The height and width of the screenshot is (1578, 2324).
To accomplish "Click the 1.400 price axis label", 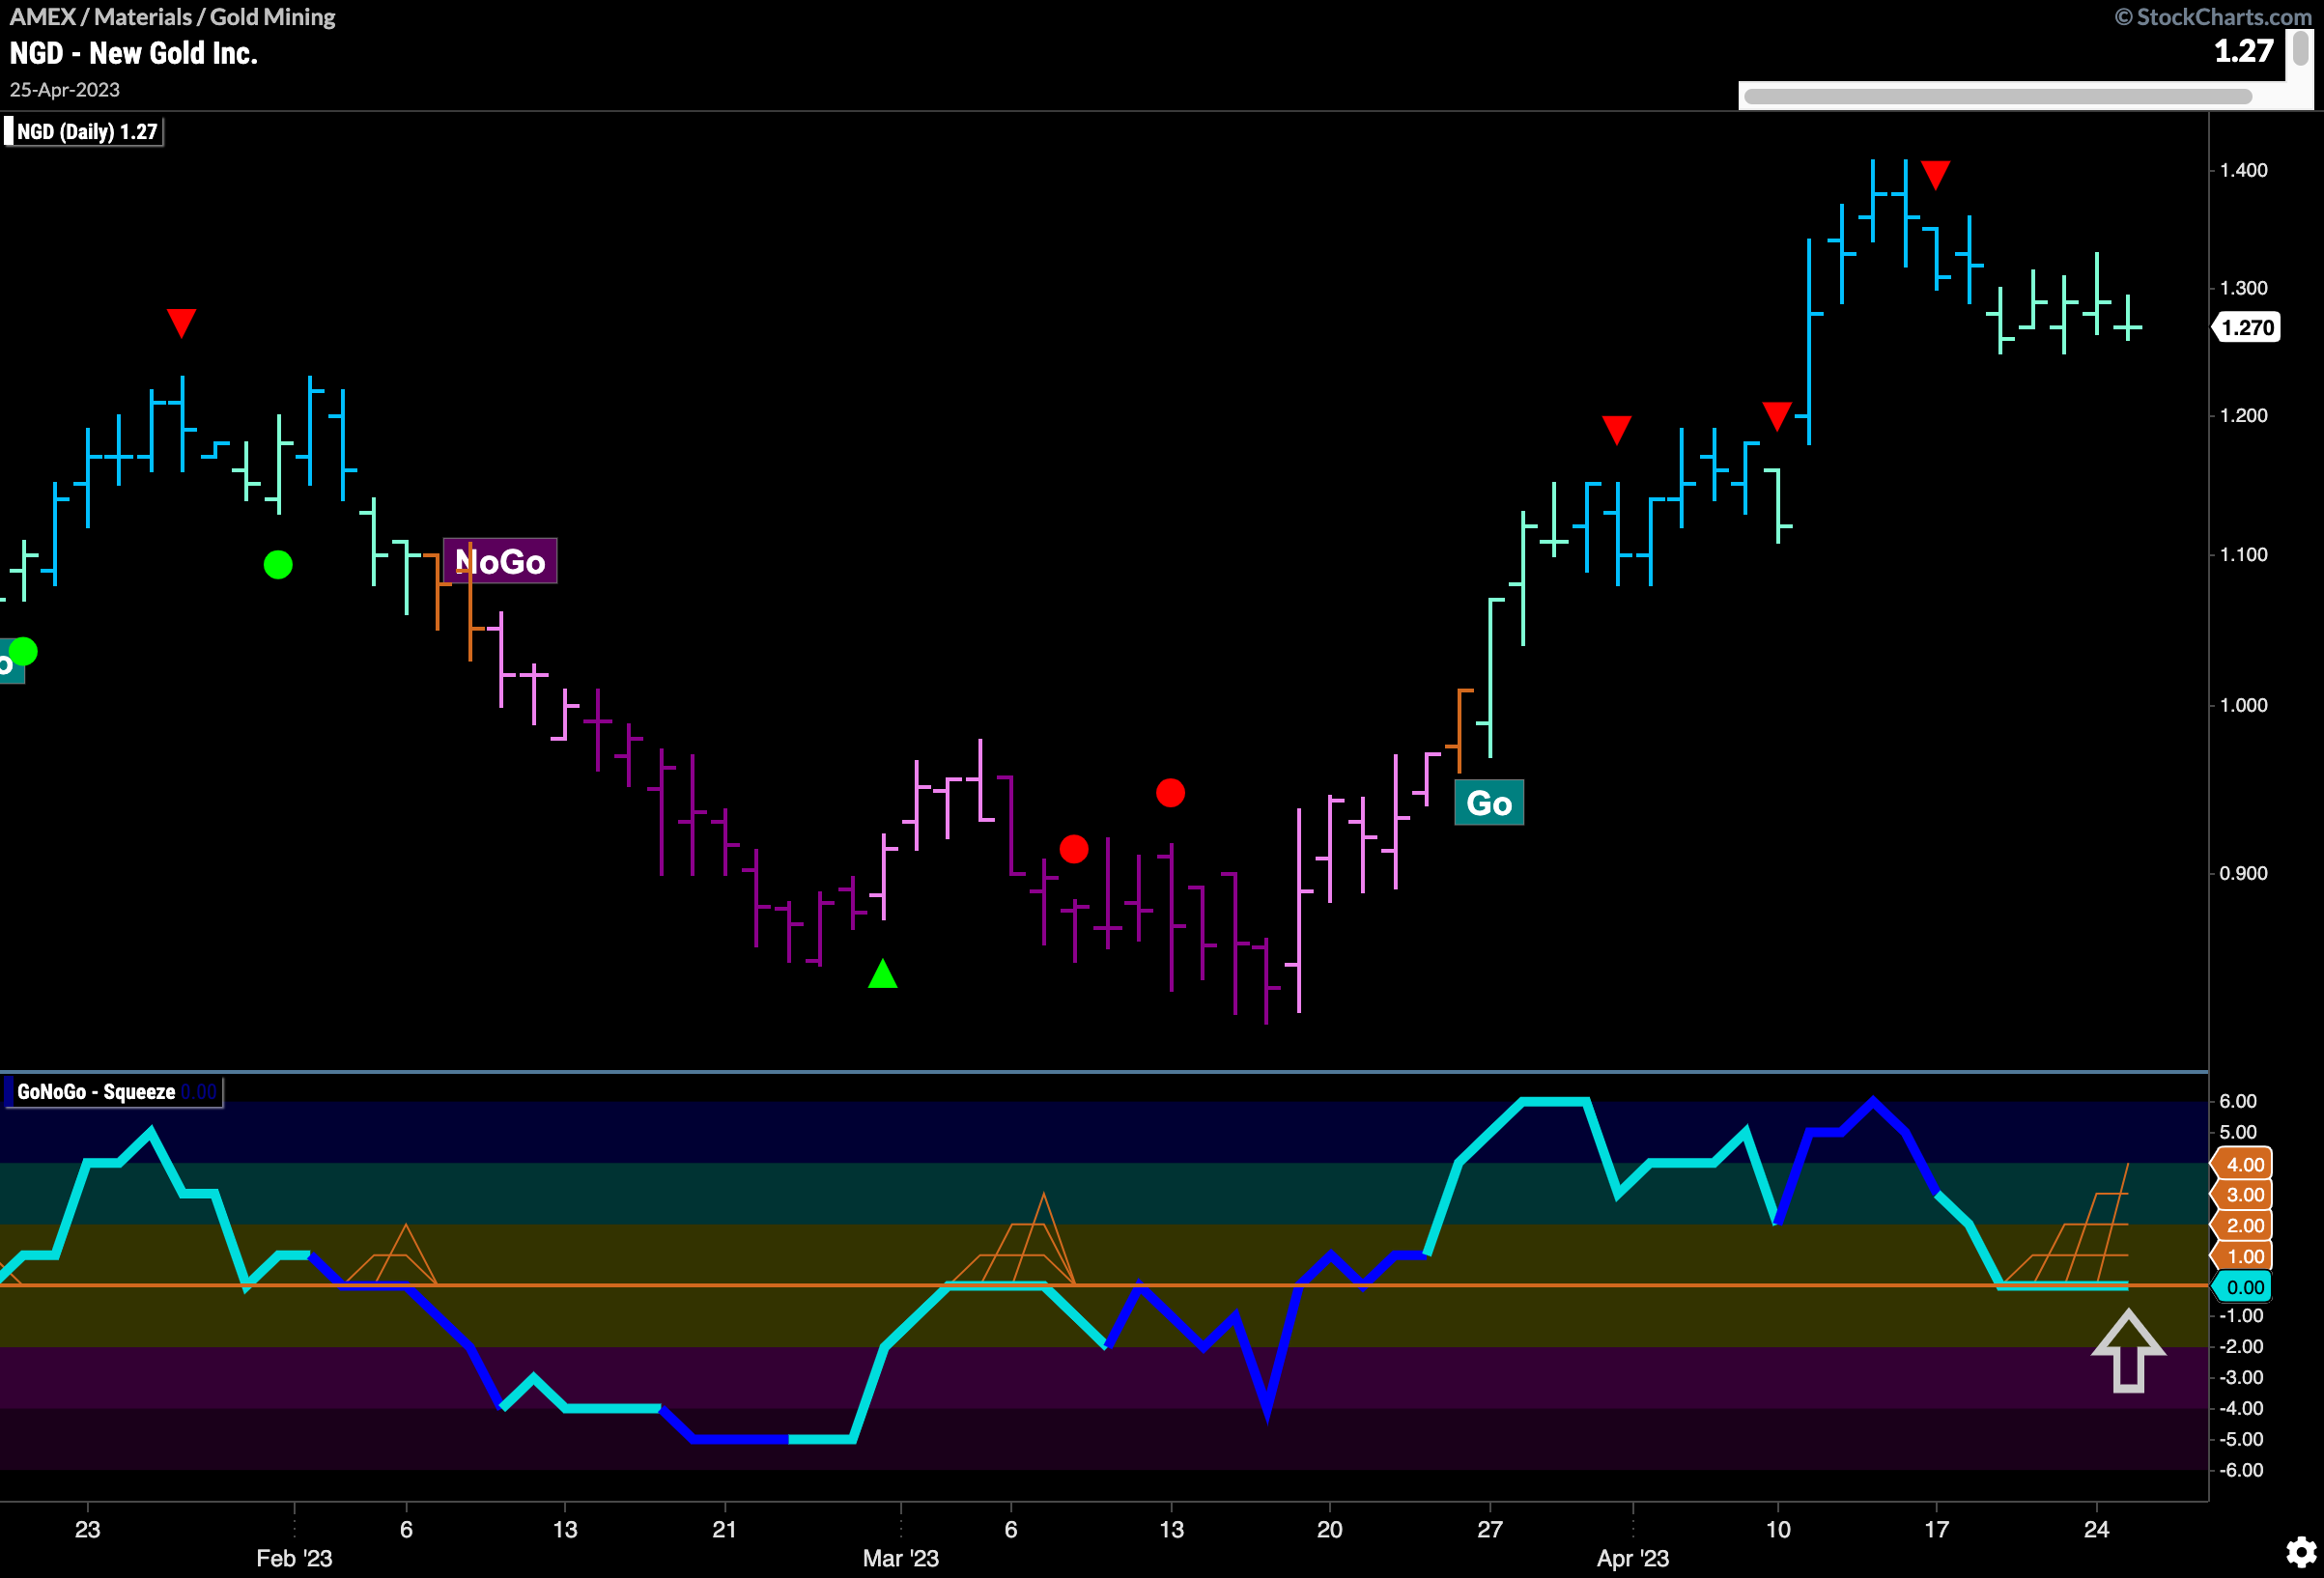I will click(x=2243, y=170).
